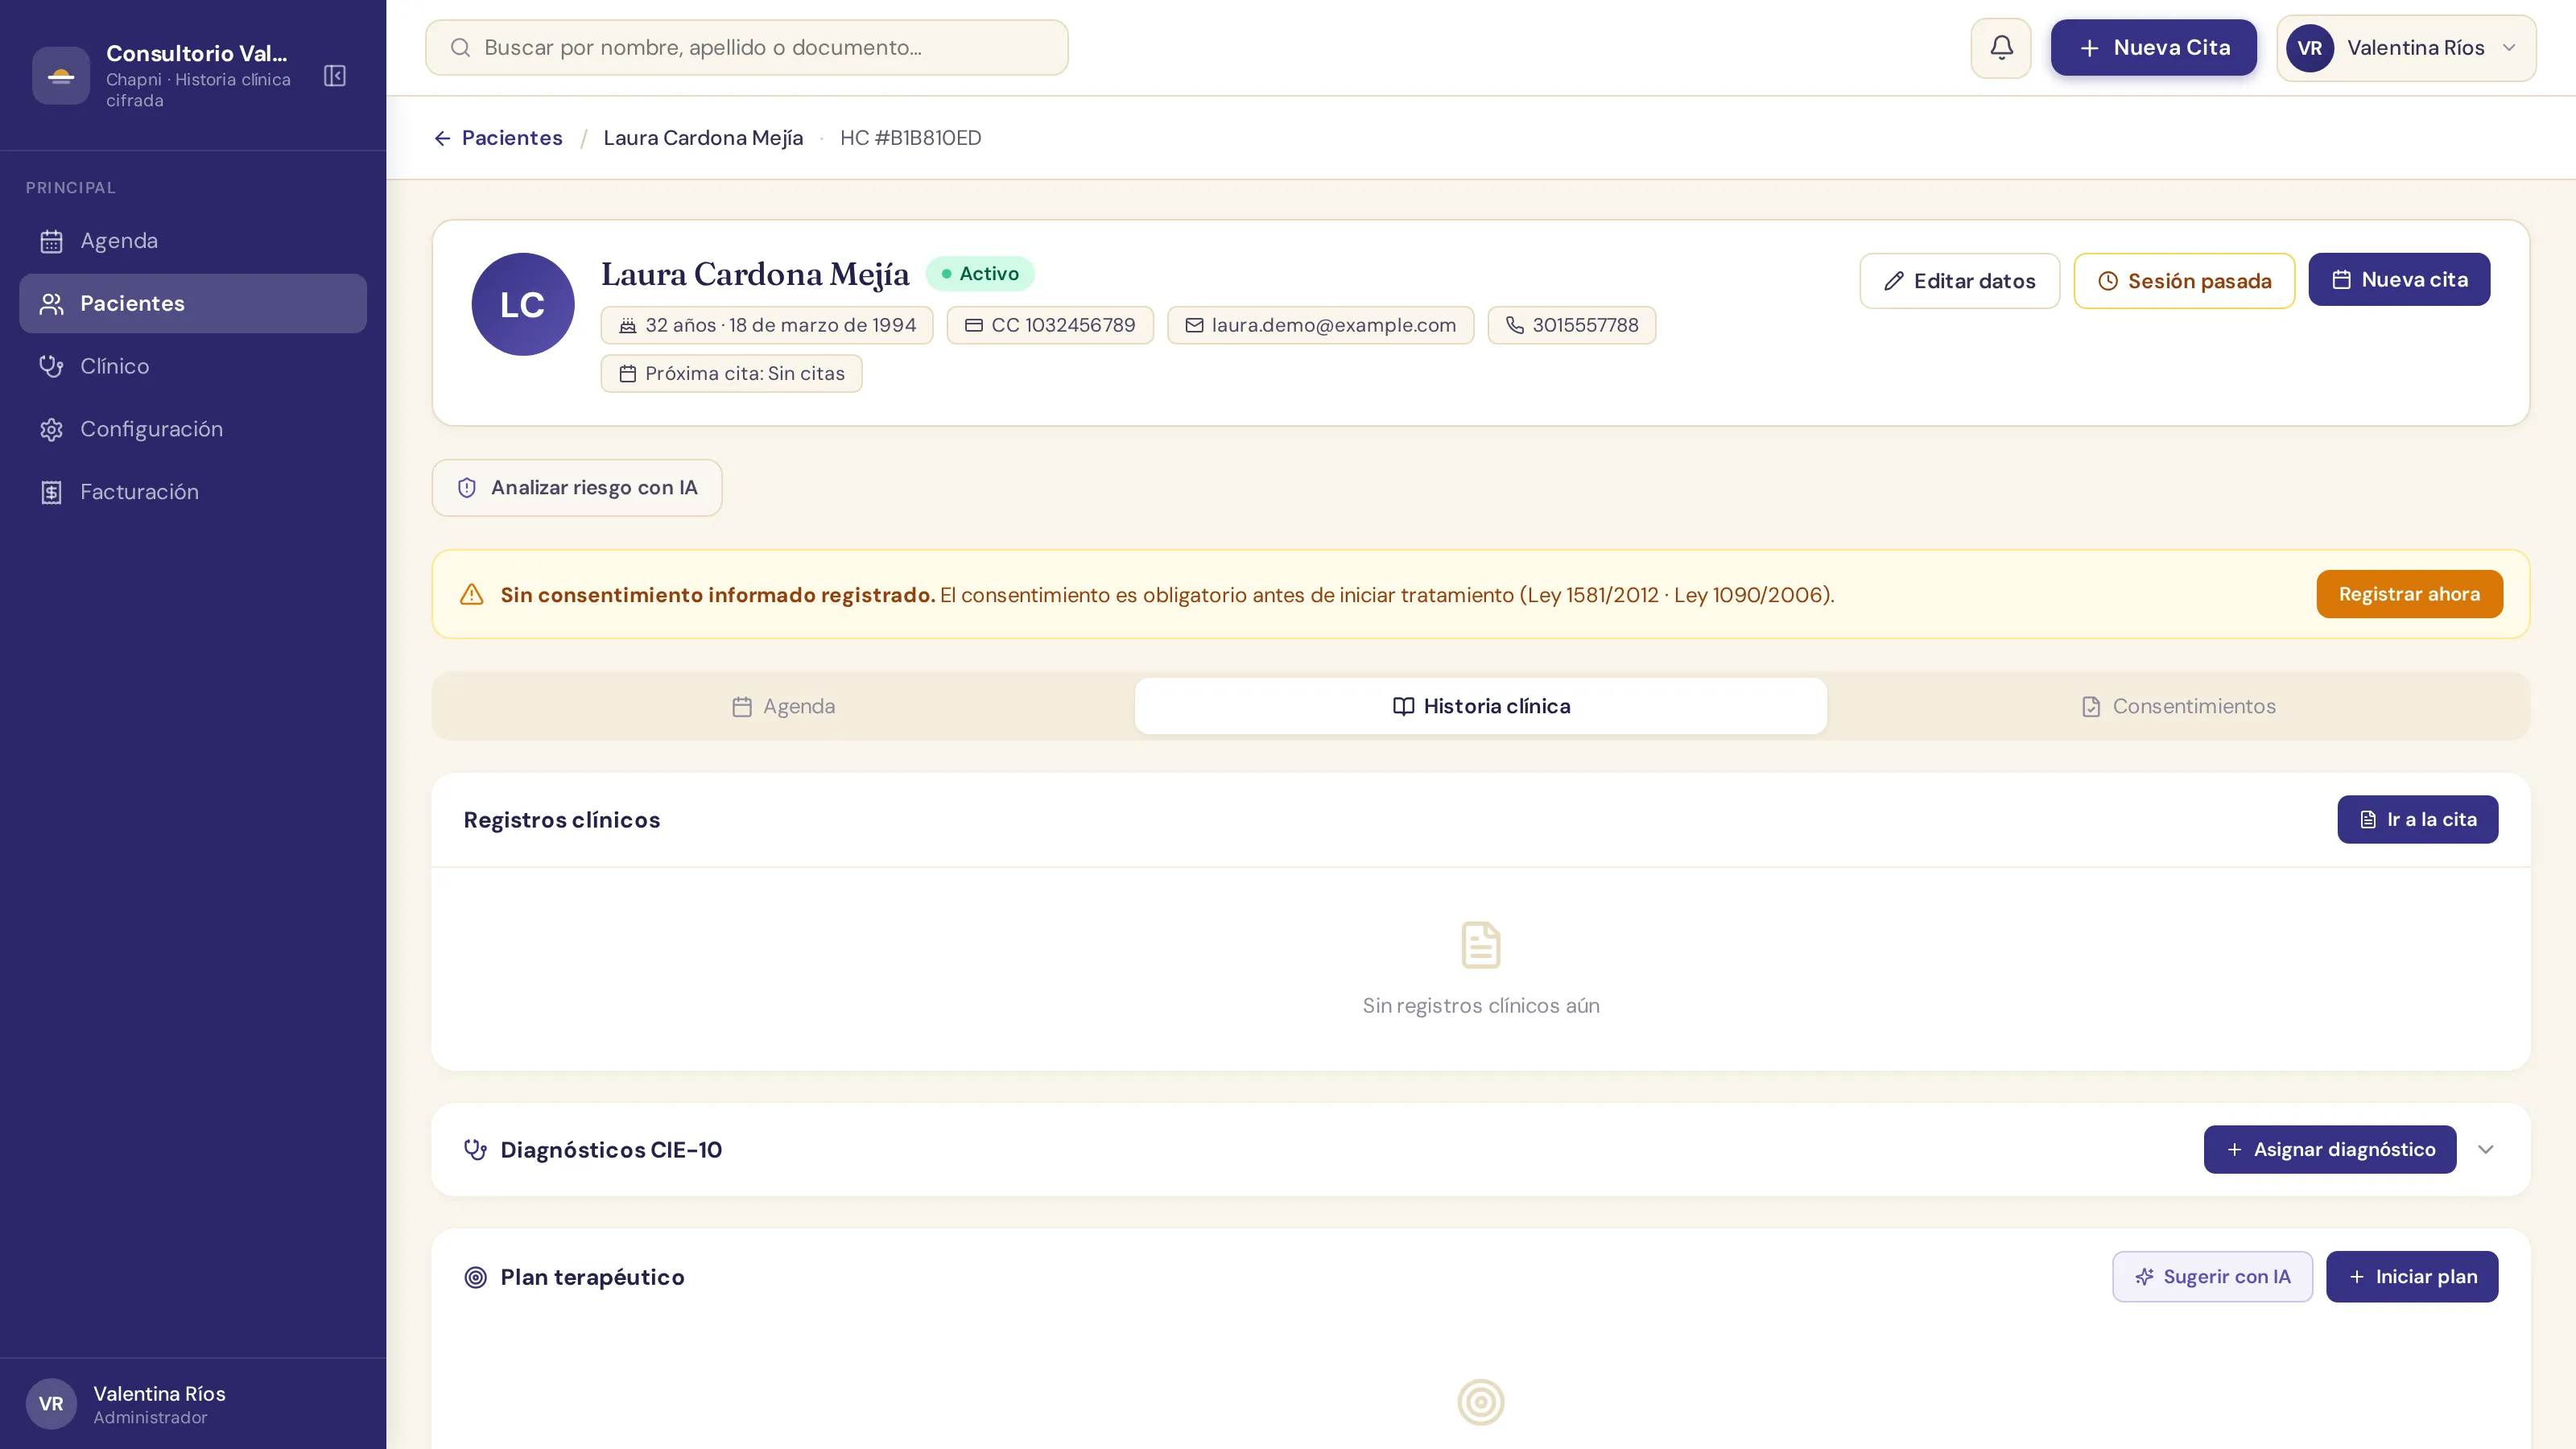The width and height of the screenshot is (2576, 1449).
Task: Click the pencil icon in Editar datos
Action: pos(1894,281)
